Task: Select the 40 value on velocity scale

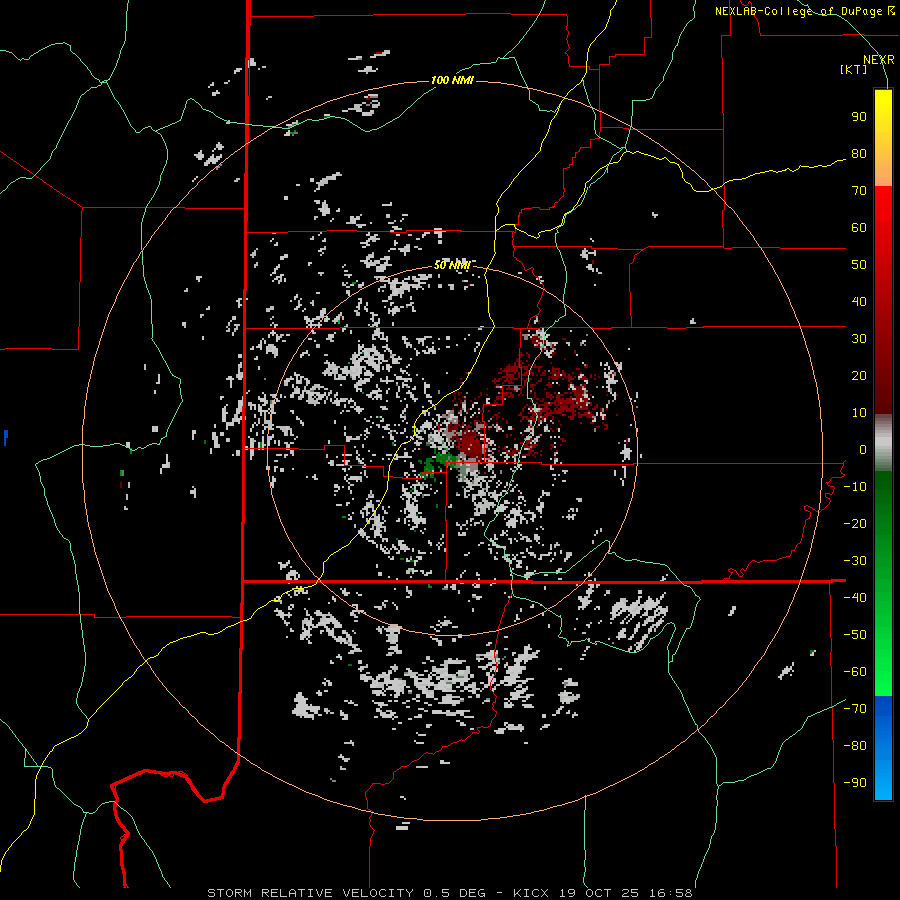Action: tap(859, 302)
